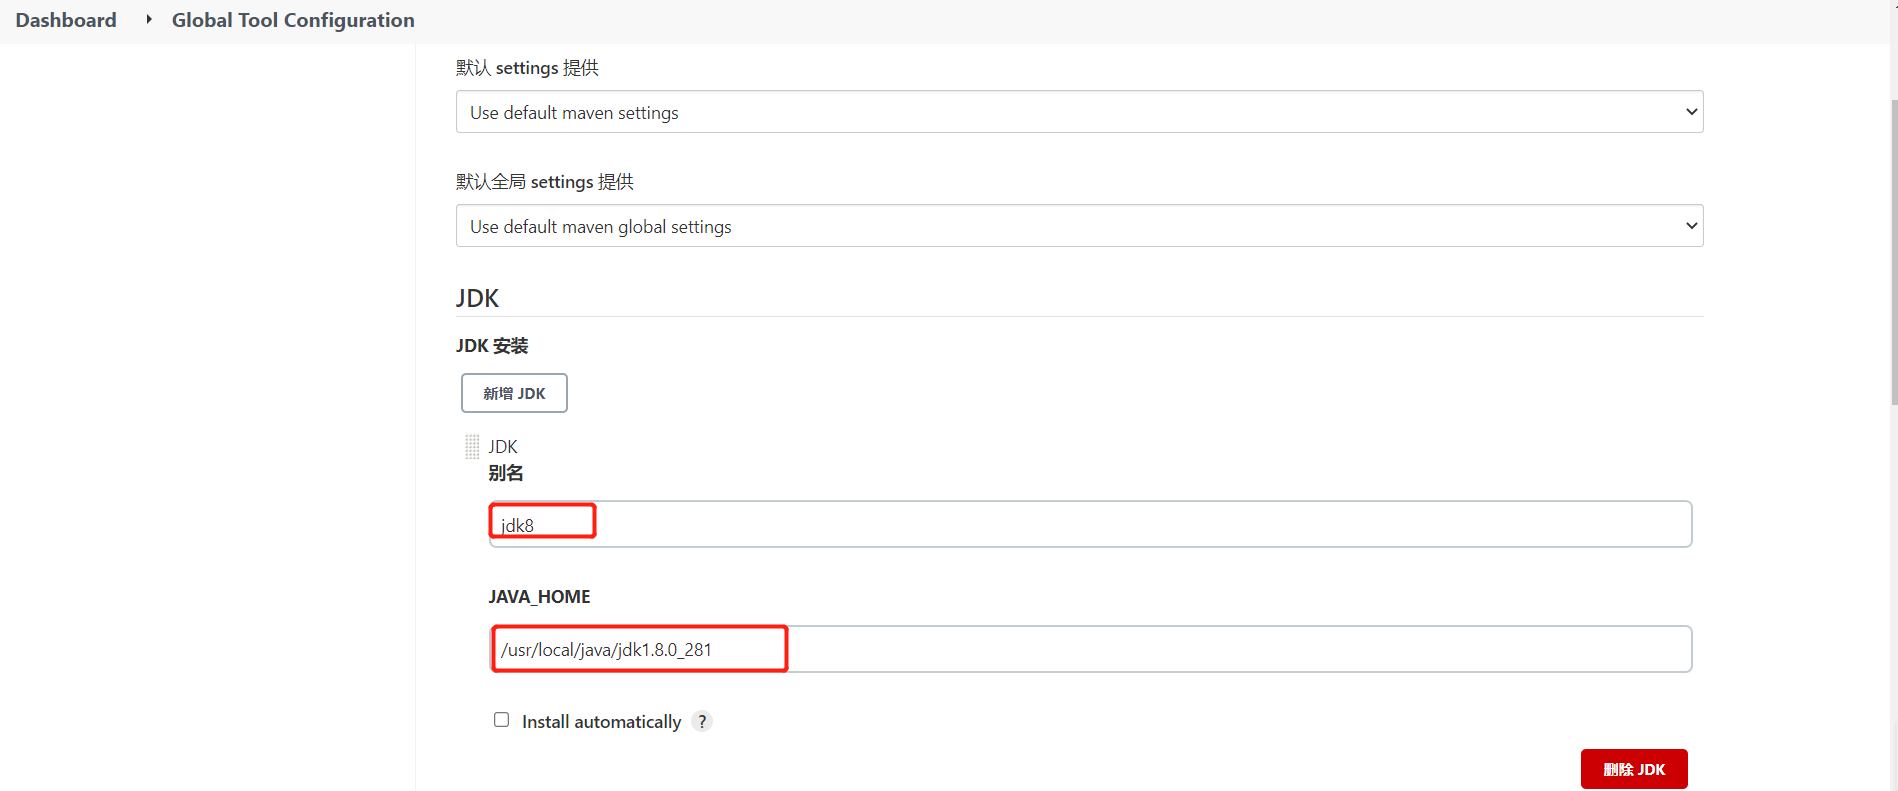Focus the 别名 field containing jdk8
This screenshot has width=1898, height=791.
pos(1090,524)
